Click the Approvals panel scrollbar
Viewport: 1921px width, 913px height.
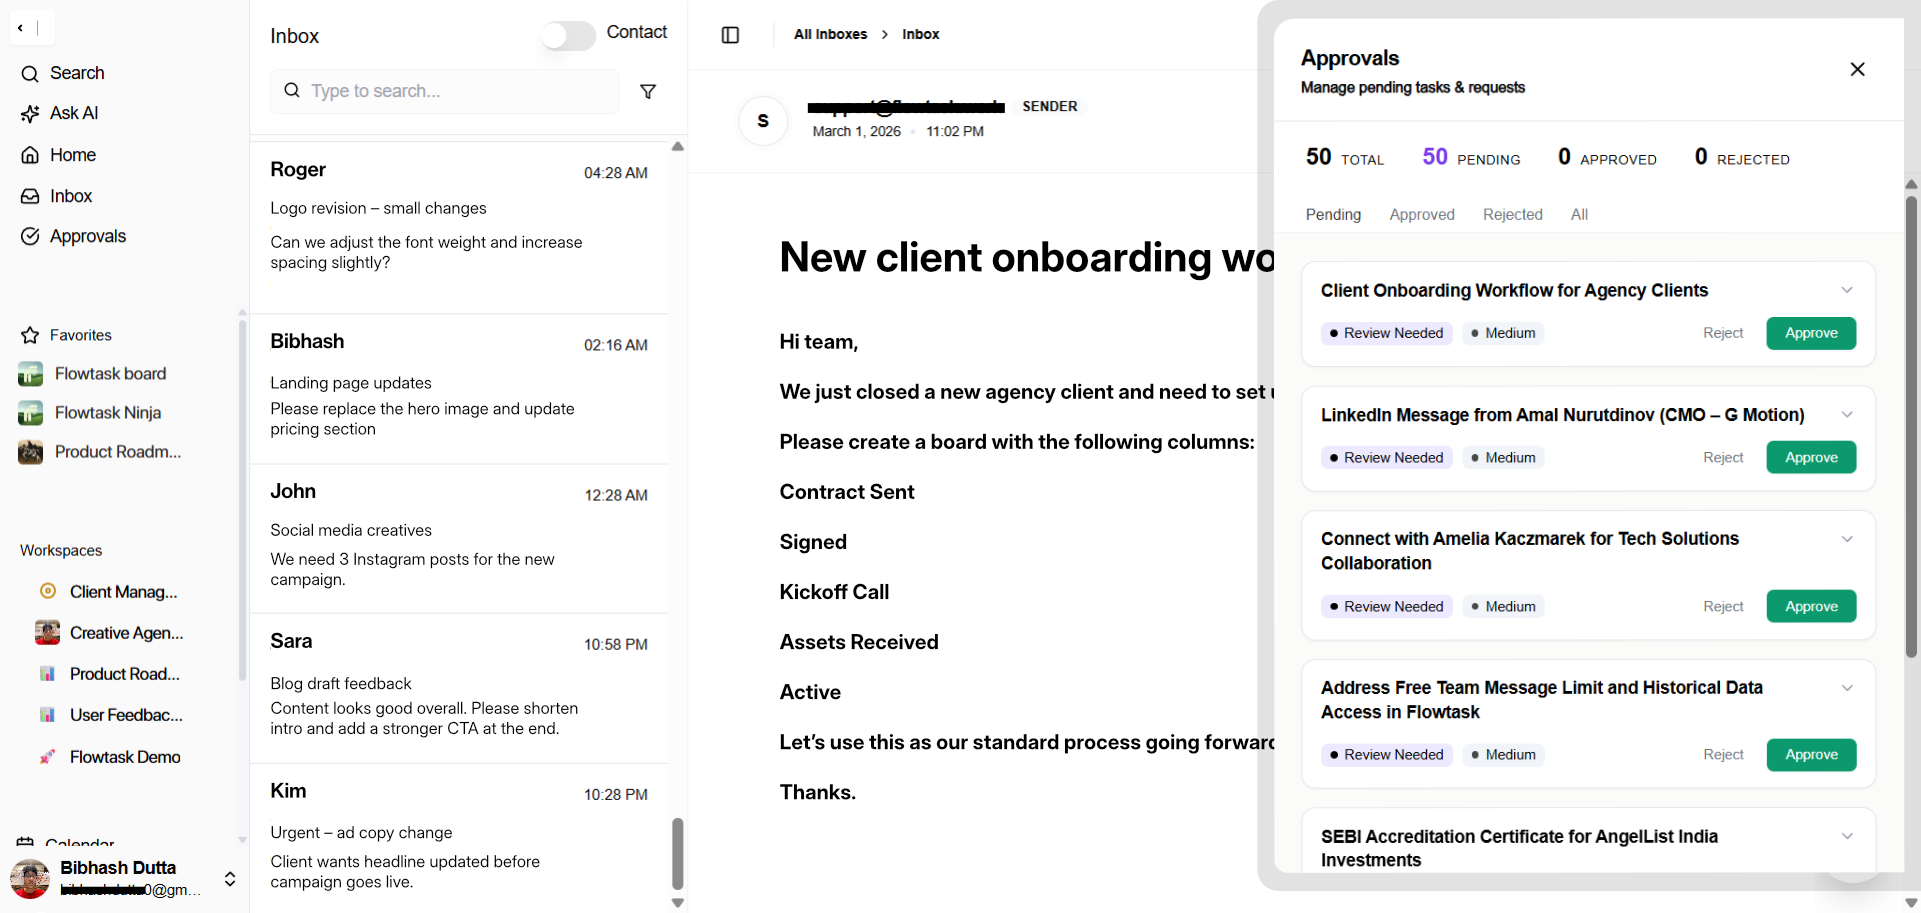click(1910, 427)
